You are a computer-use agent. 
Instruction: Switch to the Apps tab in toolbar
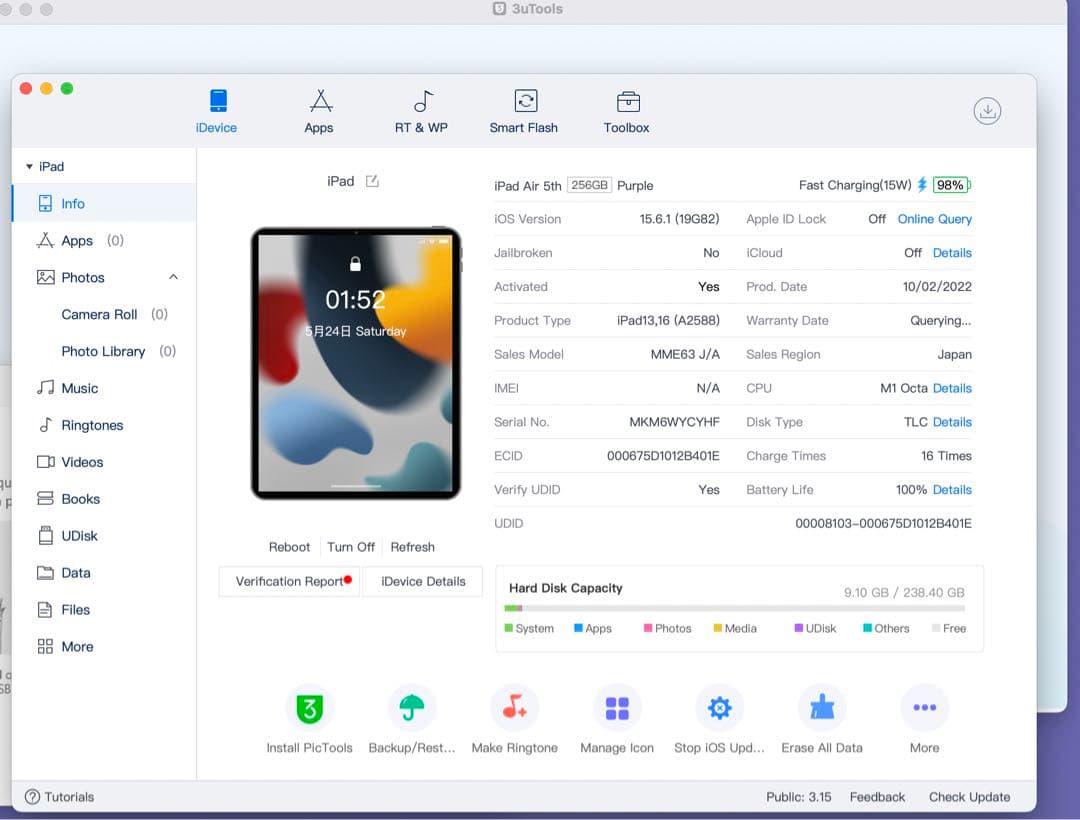click(x=319, y=112)
